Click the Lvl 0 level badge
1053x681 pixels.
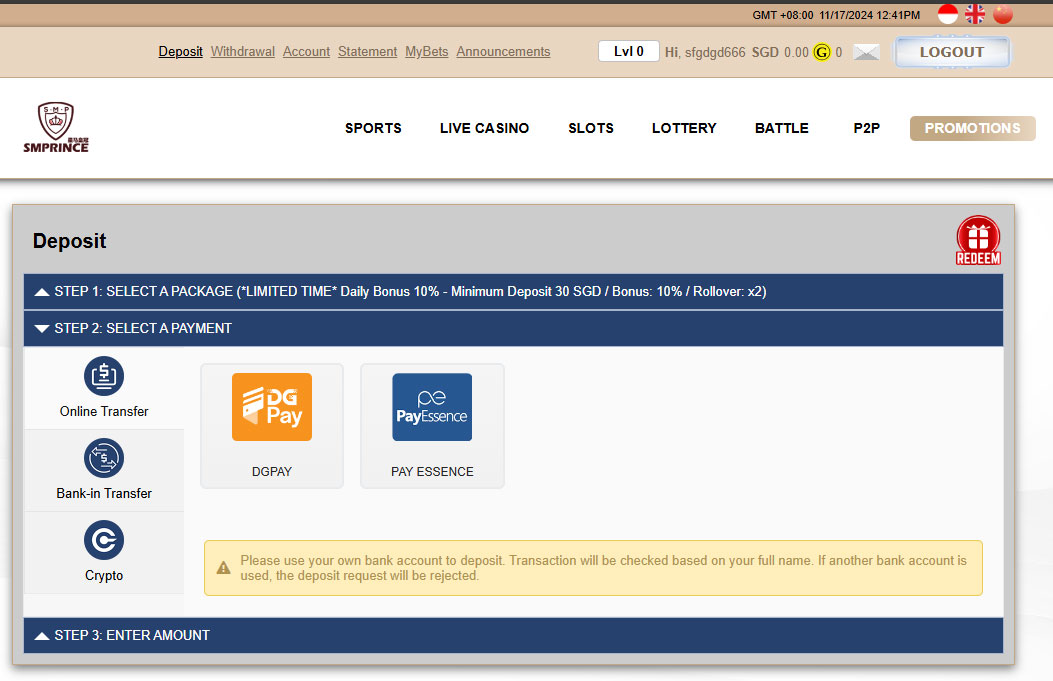tap(628, 52)
